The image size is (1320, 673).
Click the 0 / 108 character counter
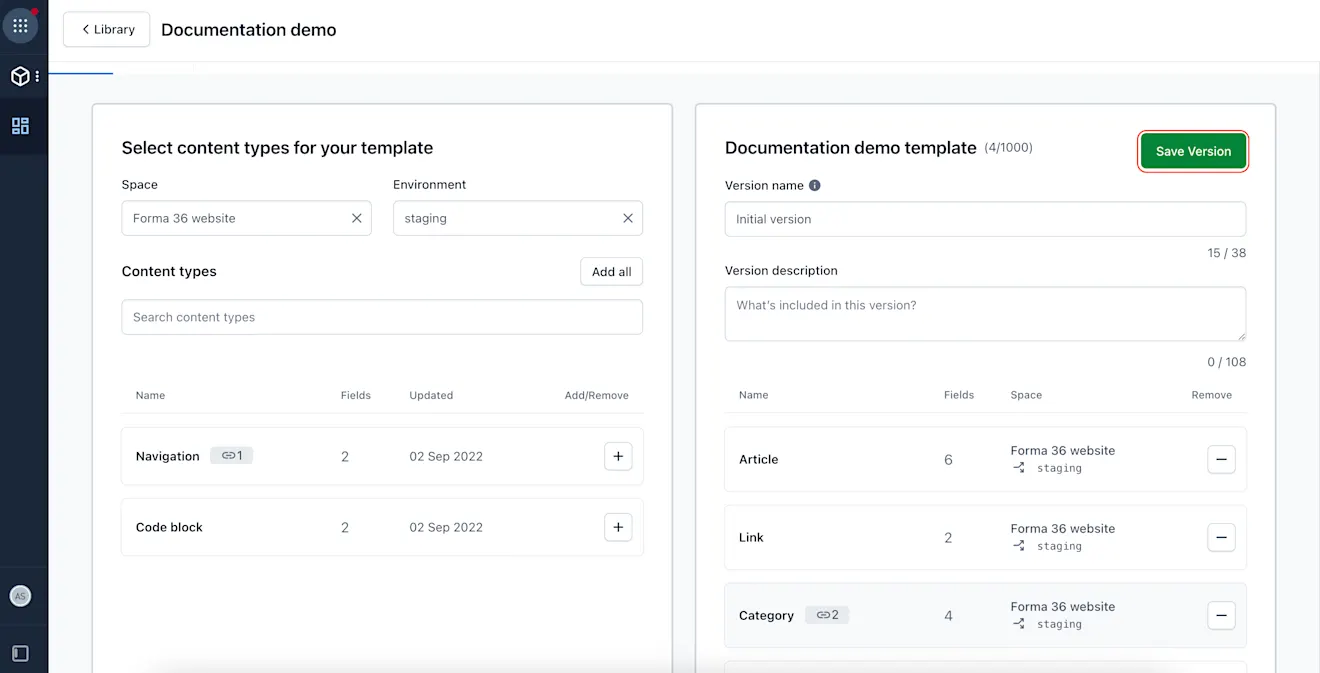tap(1227, 362)
